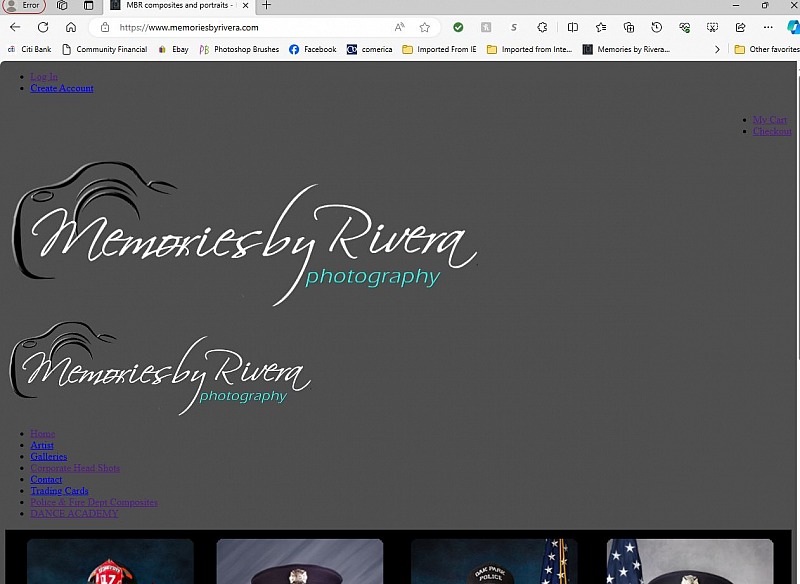Open browsing History
Viewport: 800px width, 584px height.
click(x=657, y=28)
